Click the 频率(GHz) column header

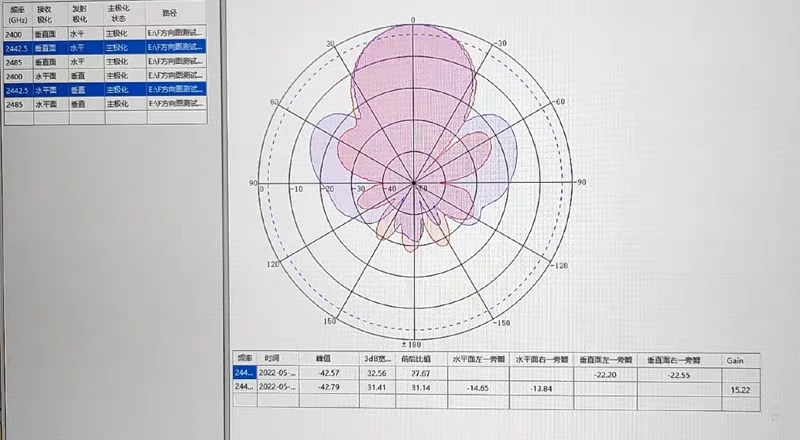pyautogui.click(x=17, y=15)
